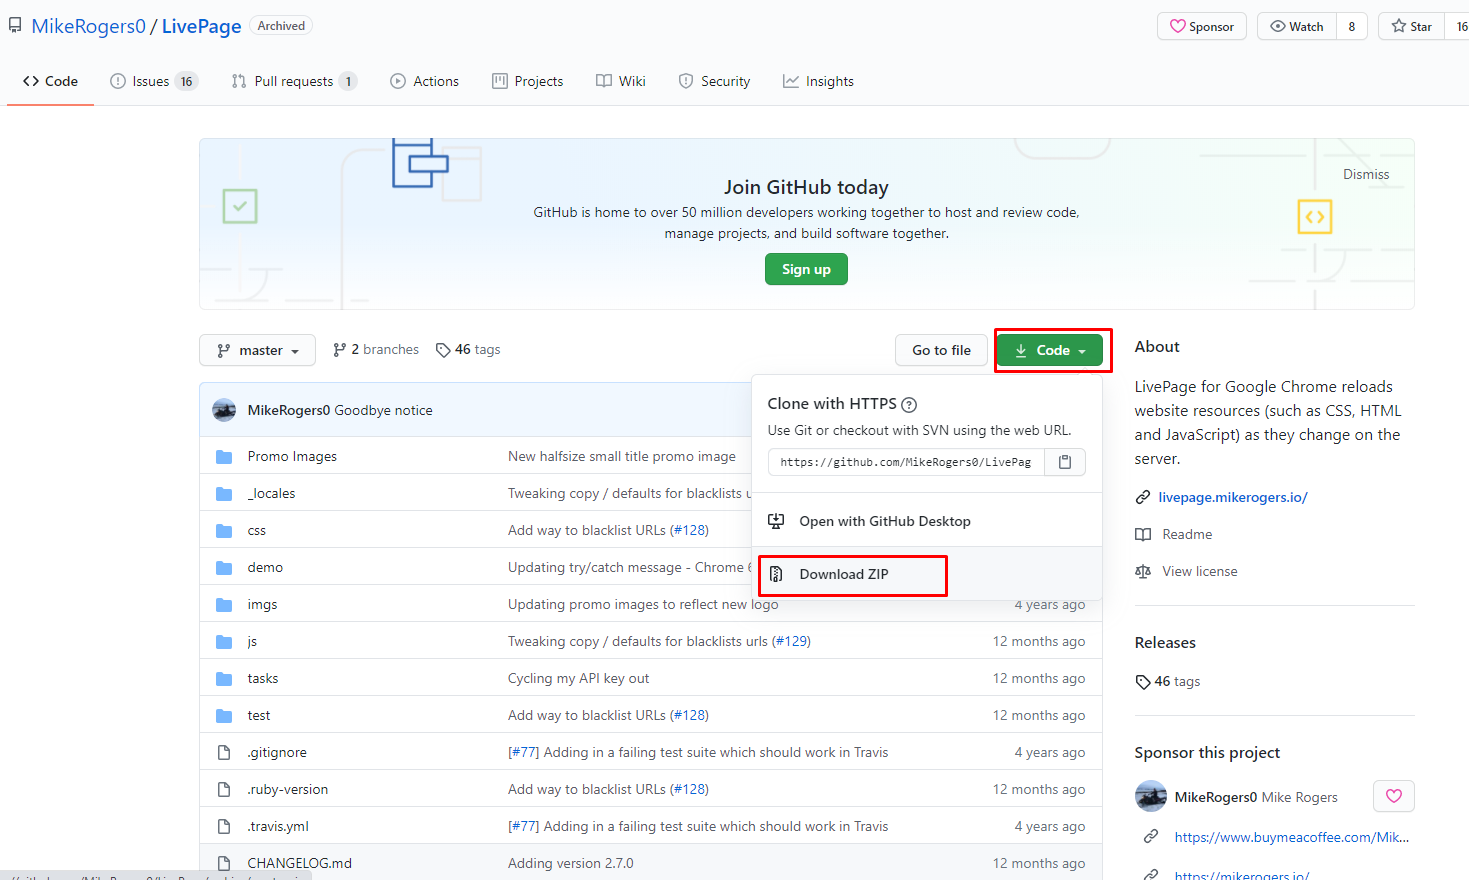Switch to the Wiki tab

[621, 81]
